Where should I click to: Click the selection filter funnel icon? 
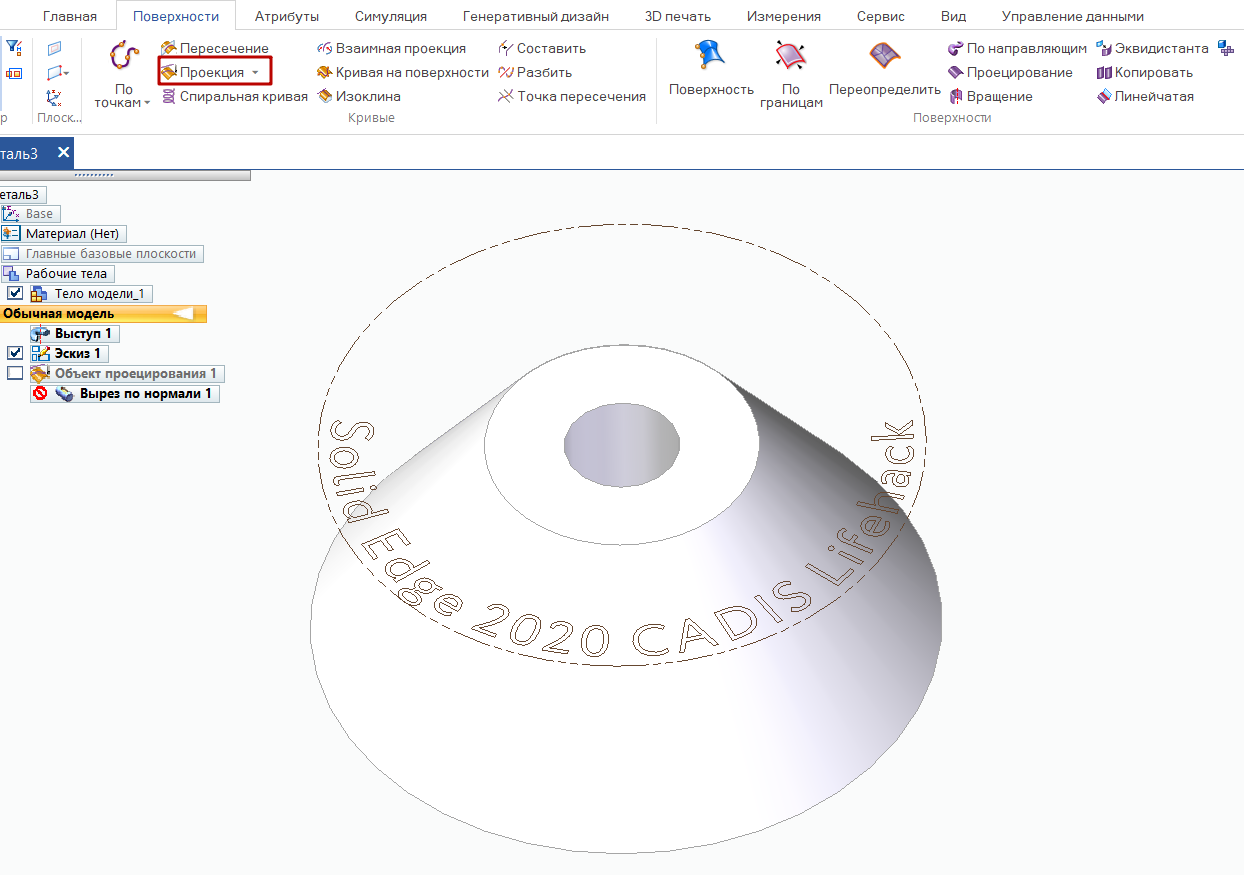14,47
